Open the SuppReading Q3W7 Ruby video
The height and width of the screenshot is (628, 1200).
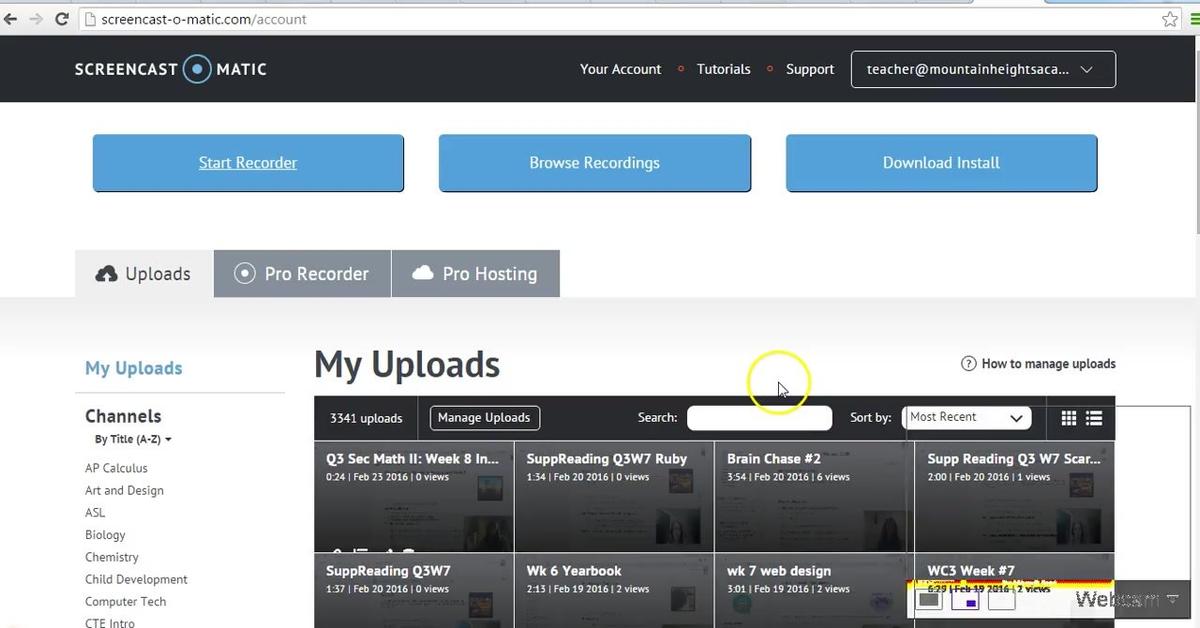tap(614, 497)
